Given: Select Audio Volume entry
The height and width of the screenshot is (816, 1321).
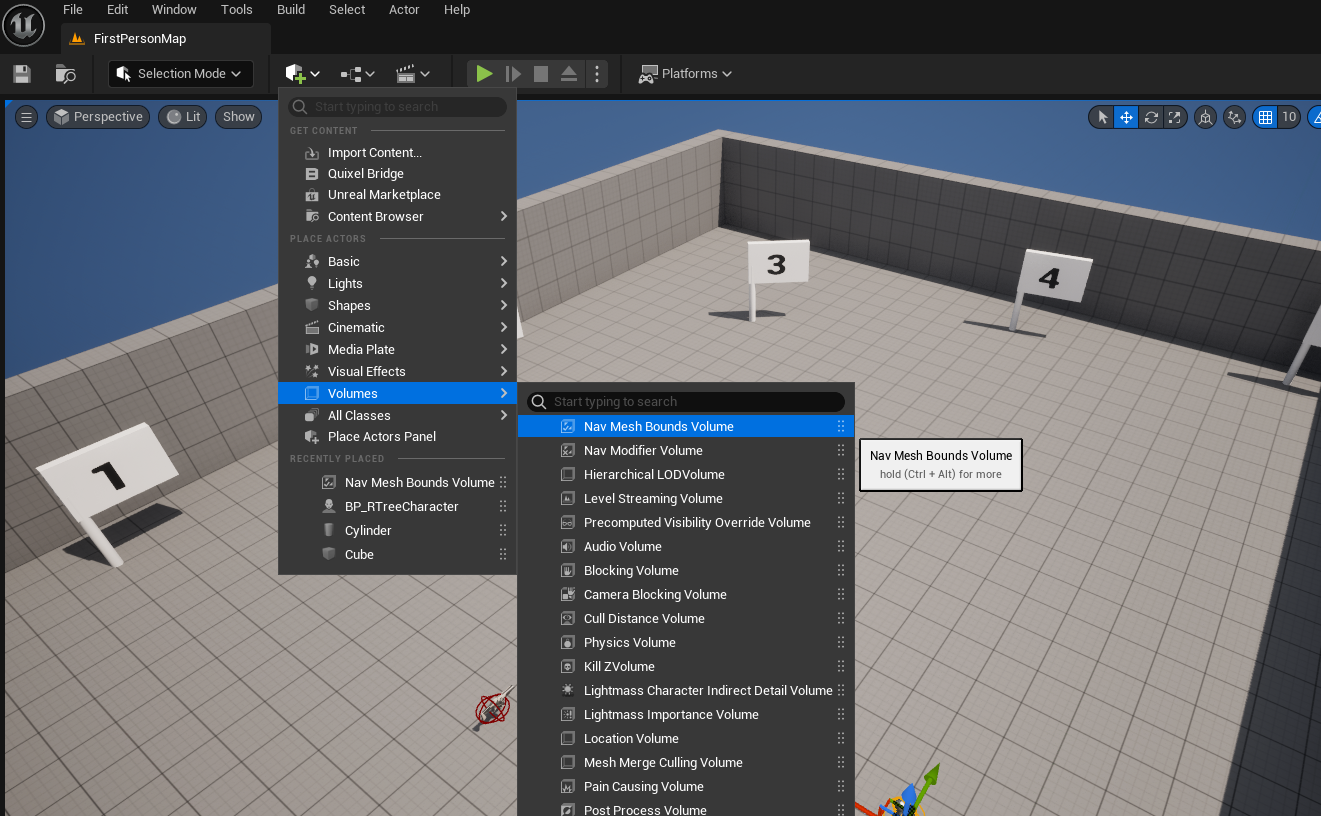Looking at the screenshot, I should pos(686,547).
